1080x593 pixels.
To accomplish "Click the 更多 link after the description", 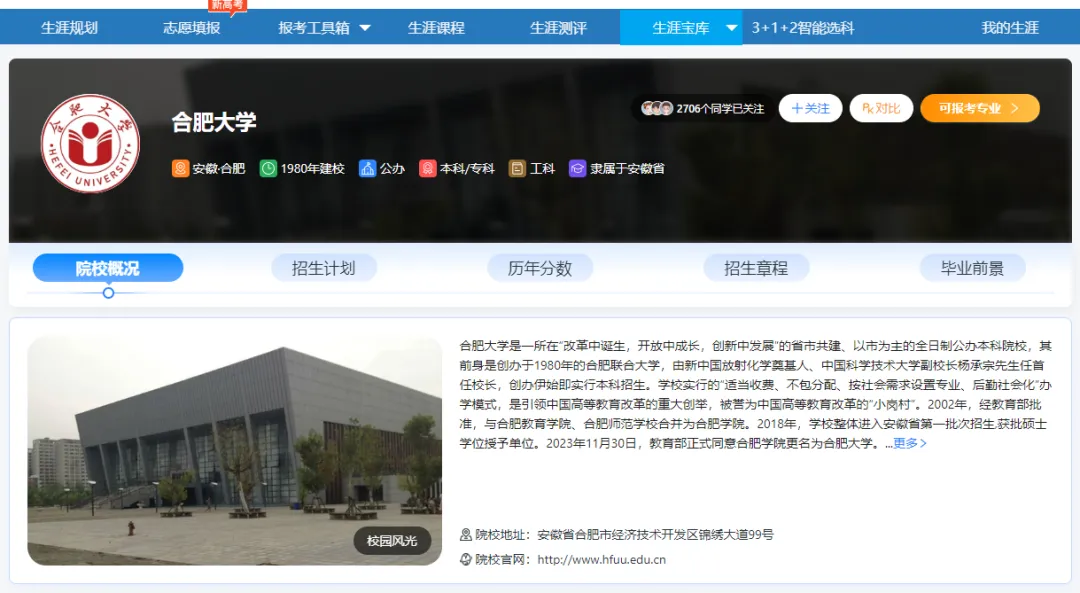I will (910, 444).
